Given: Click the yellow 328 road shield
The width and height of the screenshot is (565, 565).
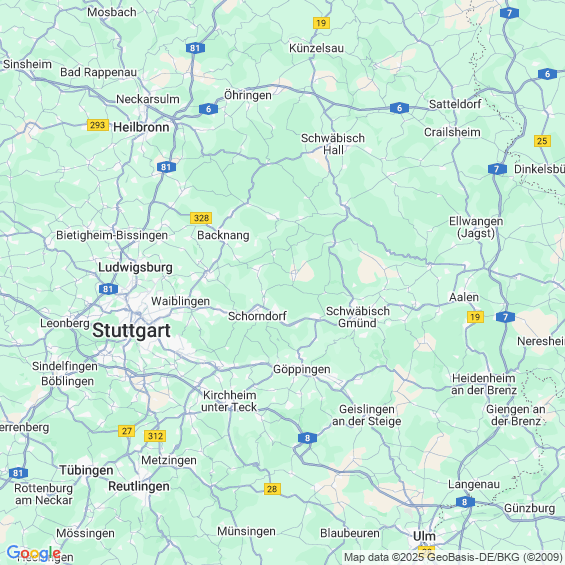Looking at the screenshot, I should point(201,218).
